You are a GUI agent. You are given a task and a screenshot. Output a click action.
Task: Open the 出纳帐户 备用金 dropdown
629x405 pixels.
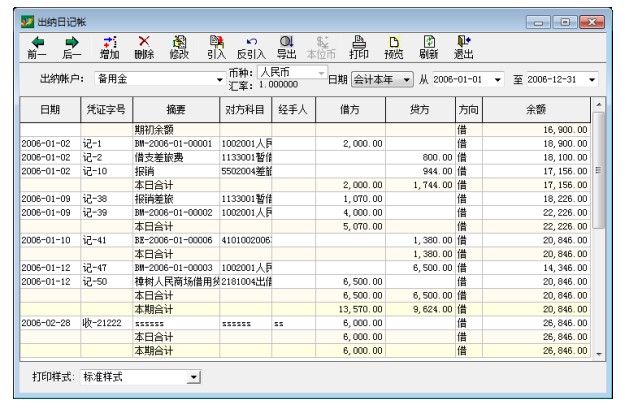219,79
